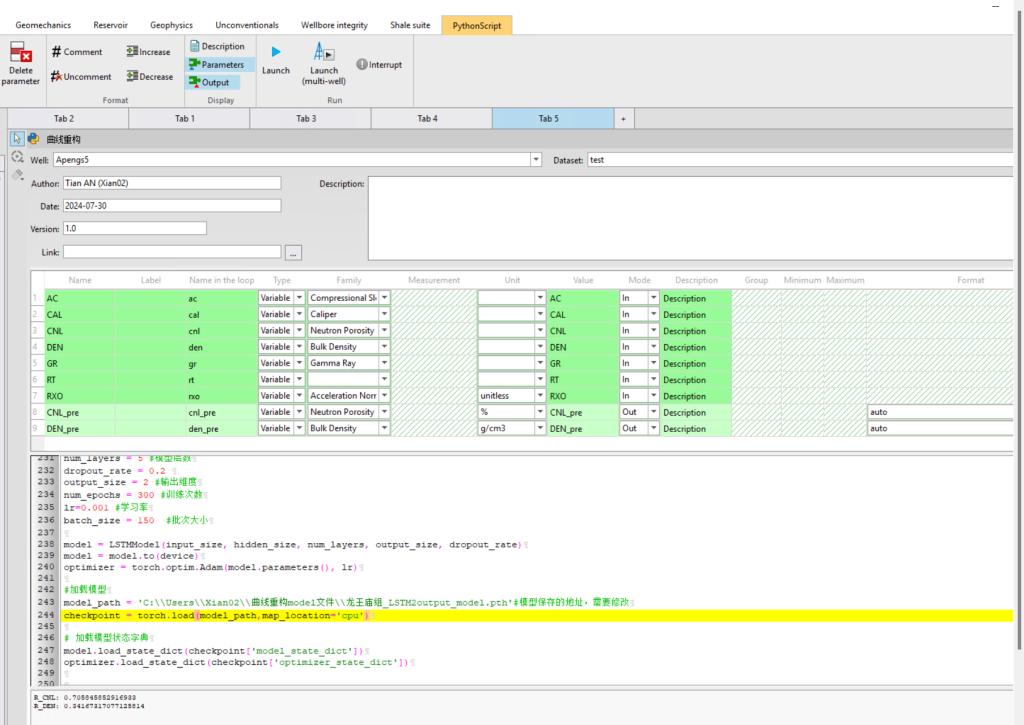Switch to Tab 3

coord(306,118)
